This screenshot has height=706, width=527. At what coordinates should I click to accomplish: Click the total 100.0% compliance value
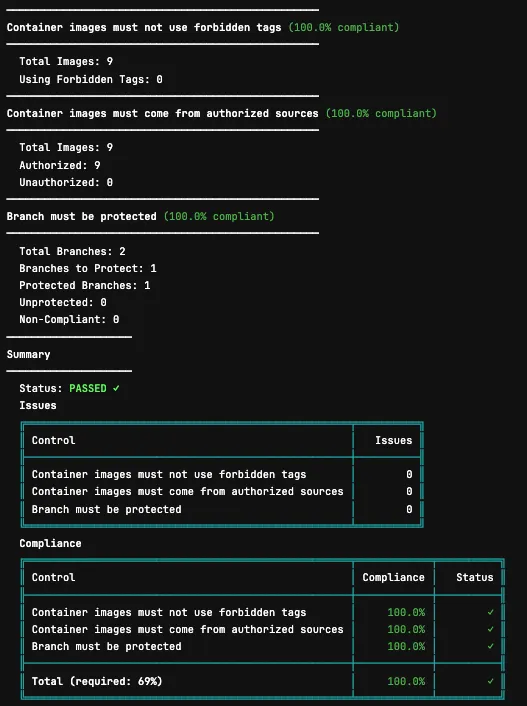pos(406,681)
